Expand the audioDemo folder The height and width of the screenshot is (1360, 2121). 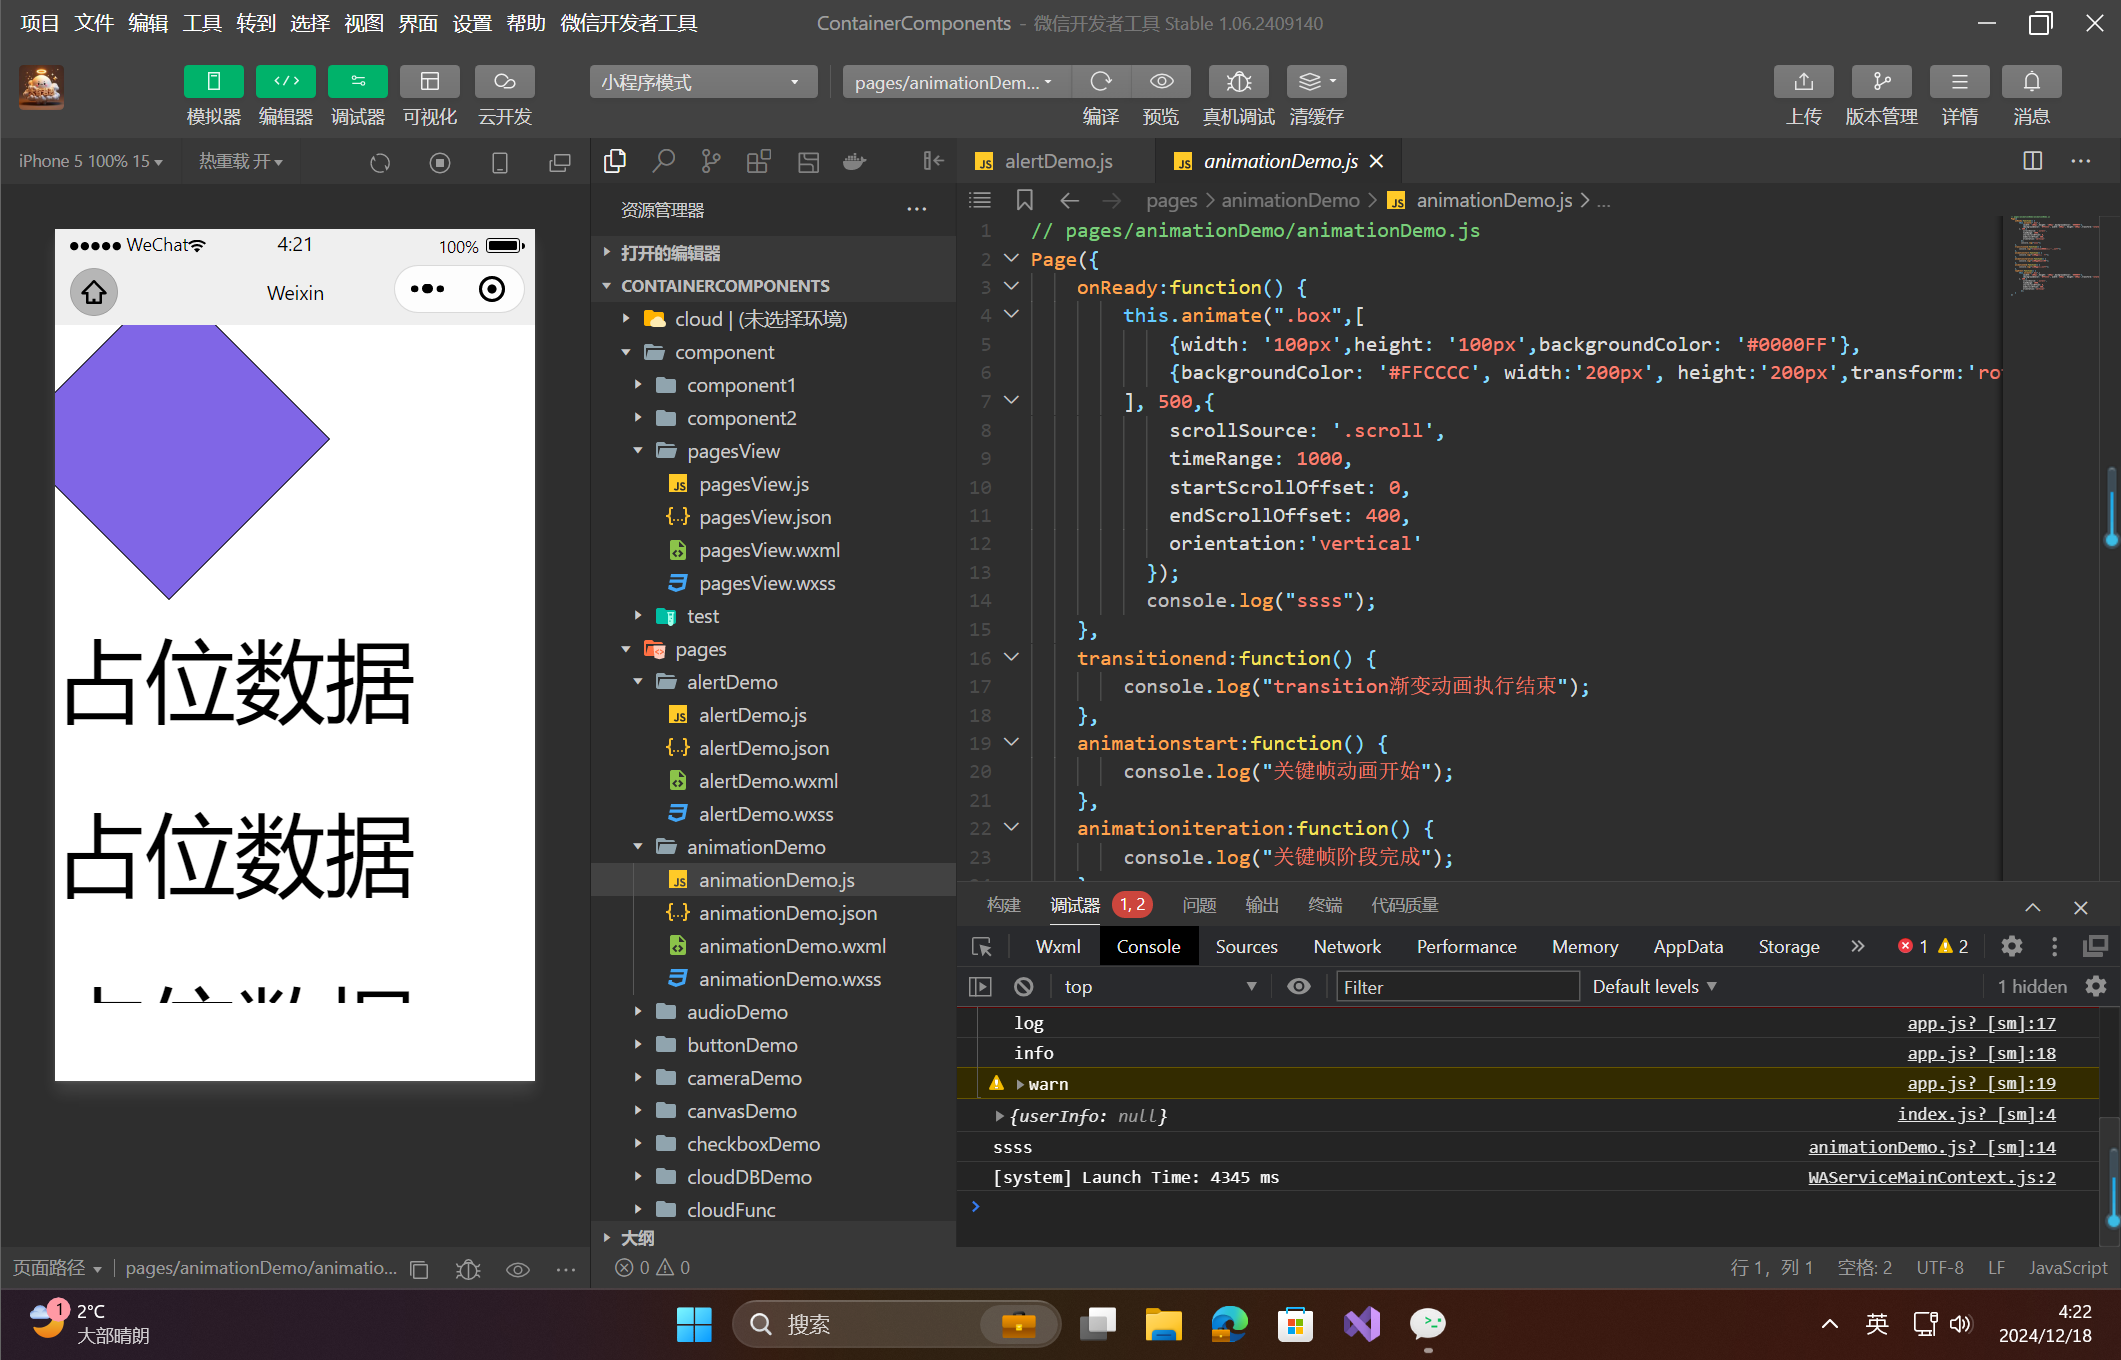pos(736,1012)
